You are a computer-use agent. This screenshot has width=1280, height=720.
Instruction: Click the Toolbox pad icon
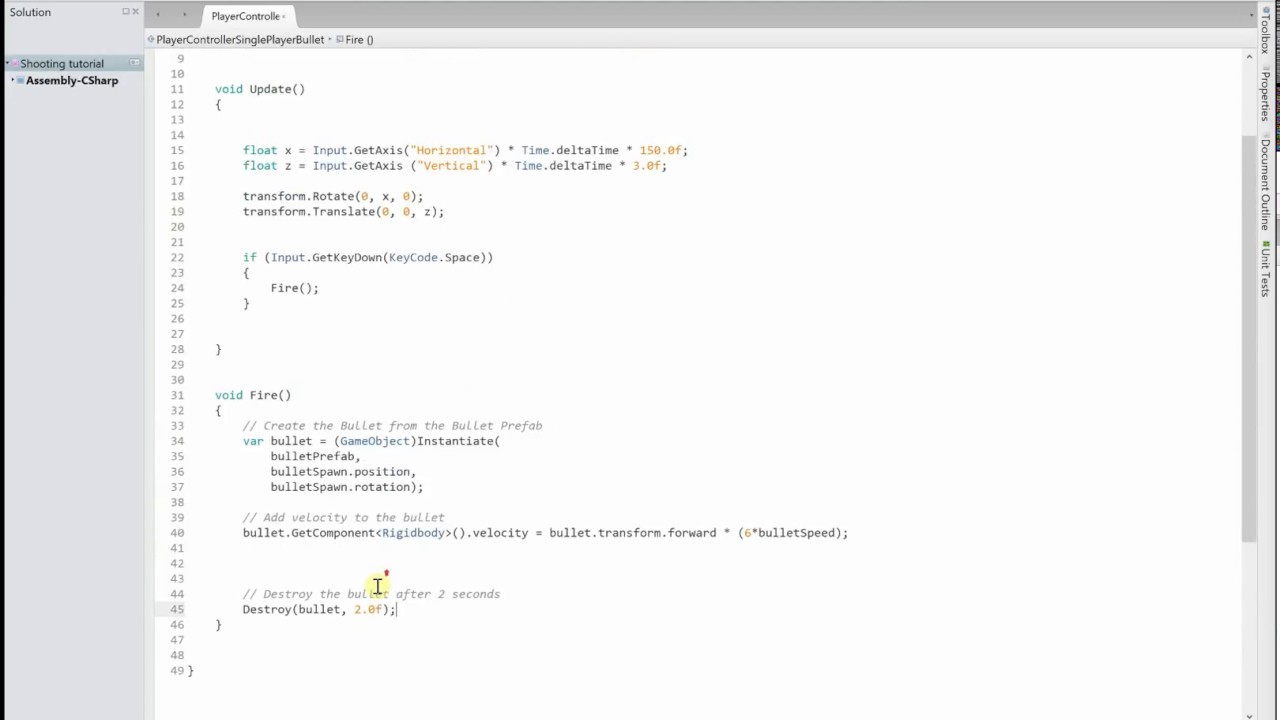[x=1265, y=10]
